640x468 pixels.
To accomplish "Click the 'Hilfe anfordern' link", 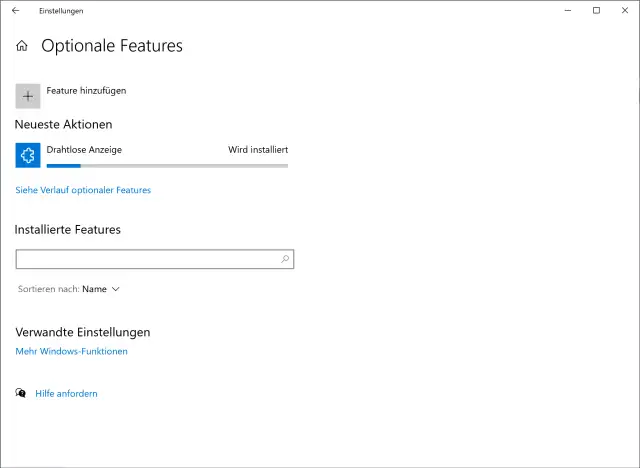I will [x=66, y=394].
